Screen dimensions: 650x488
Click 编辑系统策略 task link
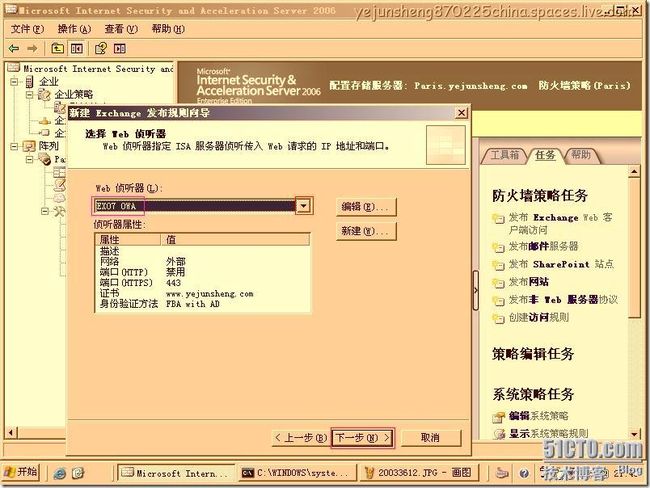[538, 416]
